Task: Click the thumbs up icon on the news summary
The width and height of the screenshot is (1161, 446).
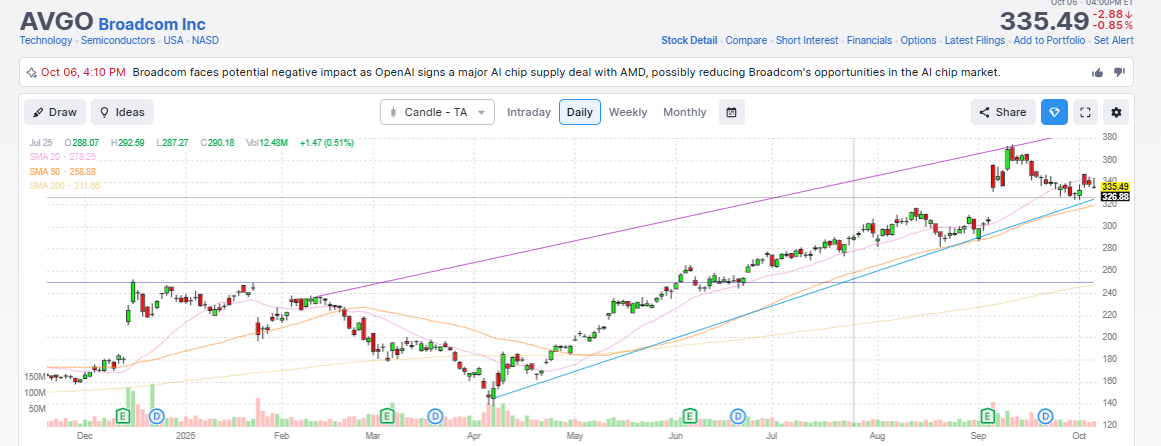Action: [1098, 73]
